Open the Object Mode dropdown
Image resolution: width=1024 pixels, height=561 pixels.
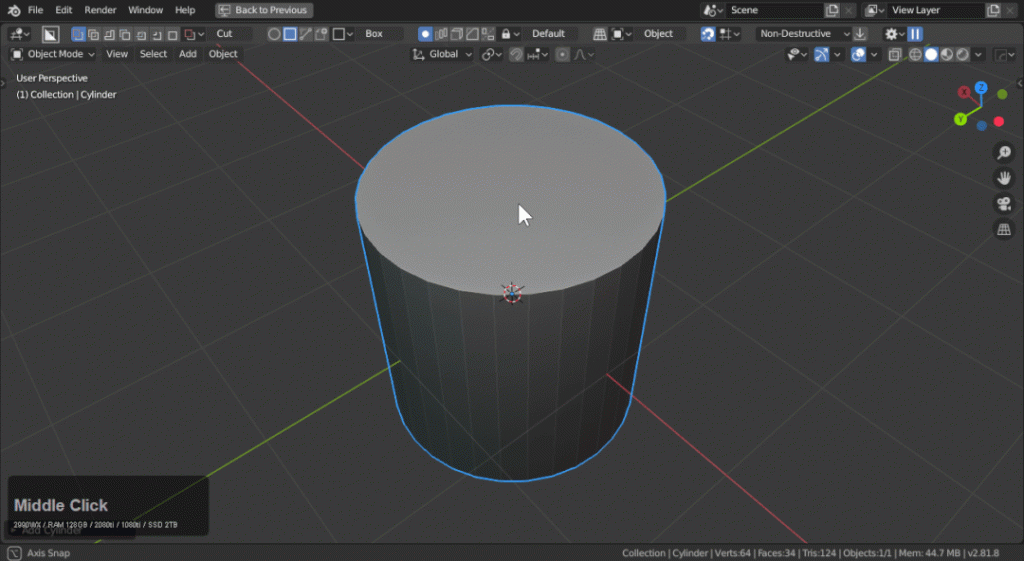(53, 54)
